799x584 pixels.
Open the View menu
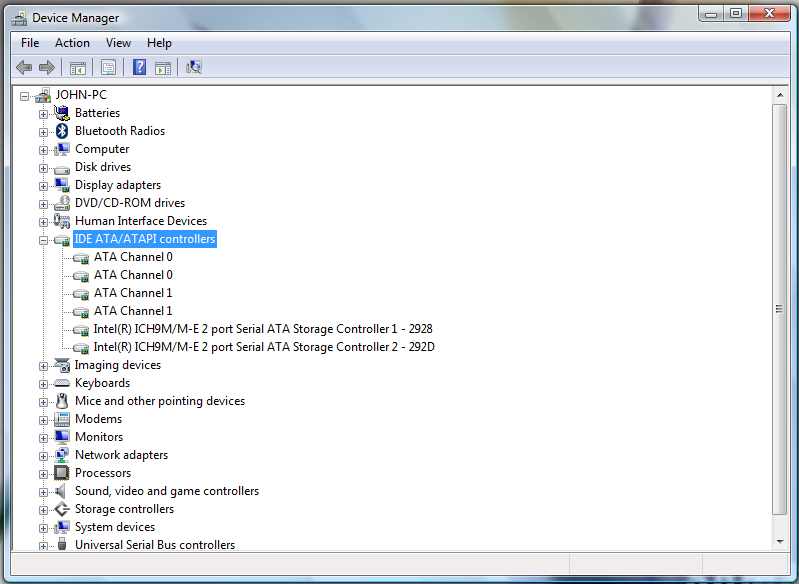click(x=118, y=43)
